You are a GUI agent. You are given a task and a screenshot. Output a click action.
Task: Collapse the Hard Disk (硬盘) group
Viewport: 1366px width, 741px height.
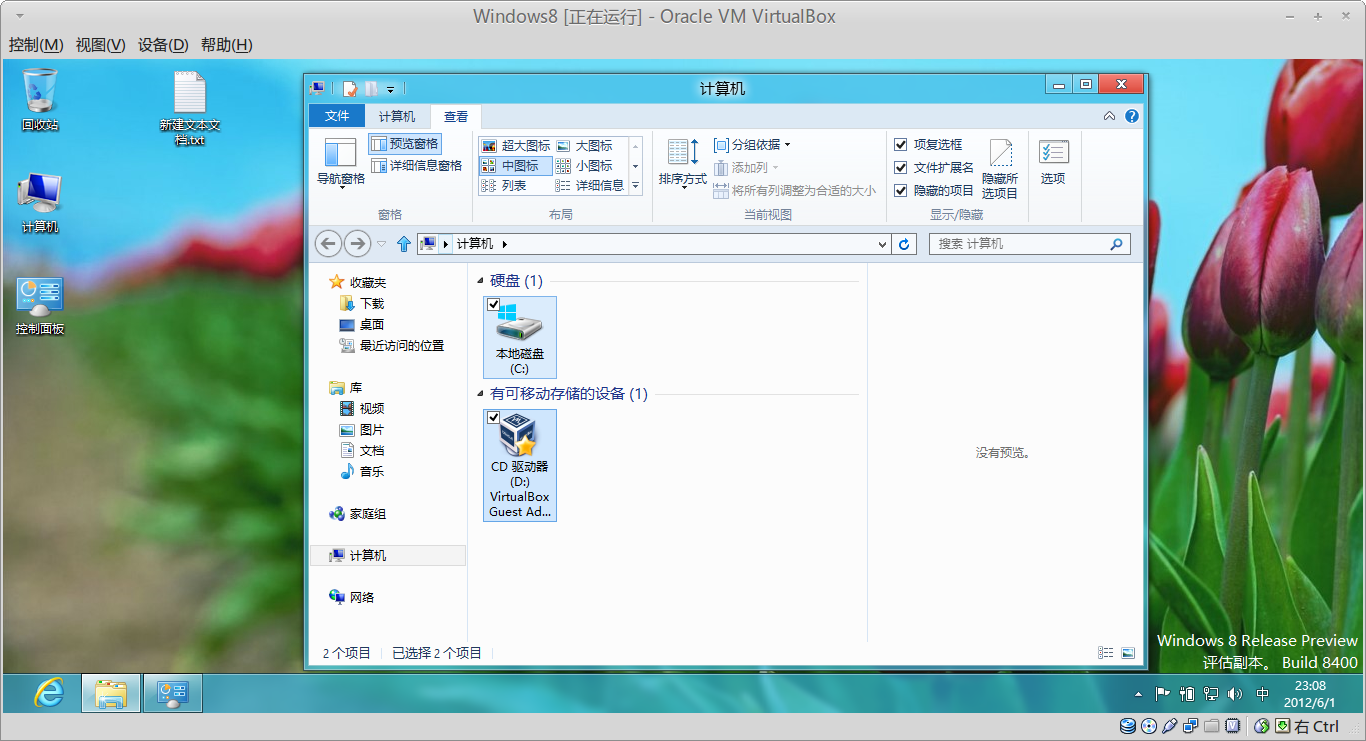click(x=481, y=282)
